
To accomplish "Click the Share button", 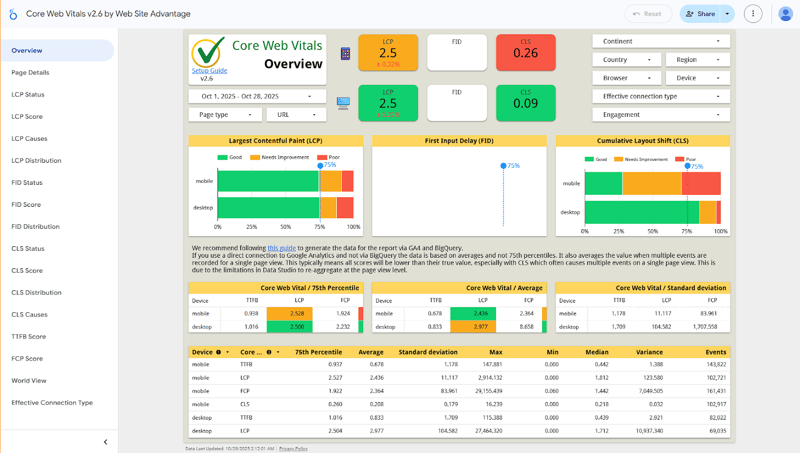I will point(699,14).
